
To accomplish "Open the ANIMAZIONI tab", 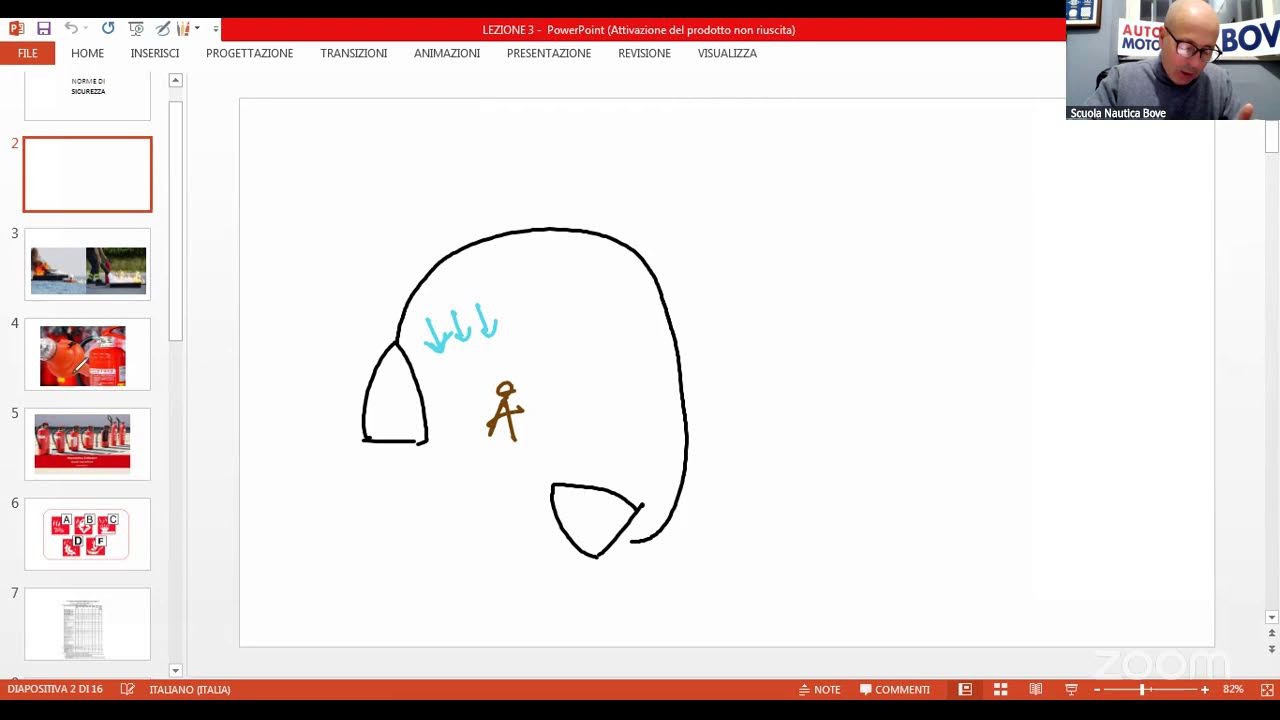I will [x=447, y=53].
